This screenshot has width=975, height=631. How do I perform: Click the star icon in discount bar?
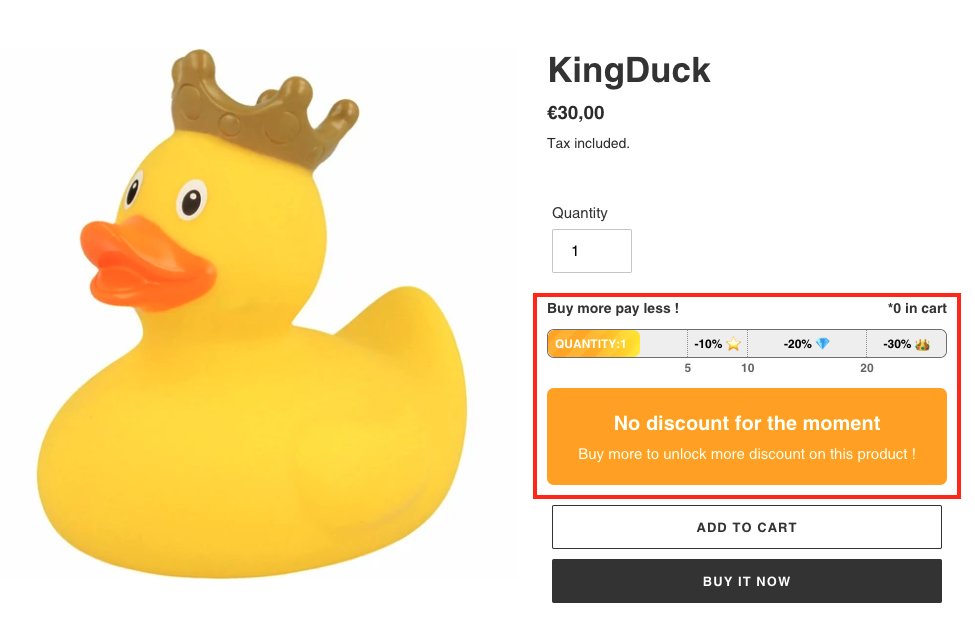click(734, 344)
